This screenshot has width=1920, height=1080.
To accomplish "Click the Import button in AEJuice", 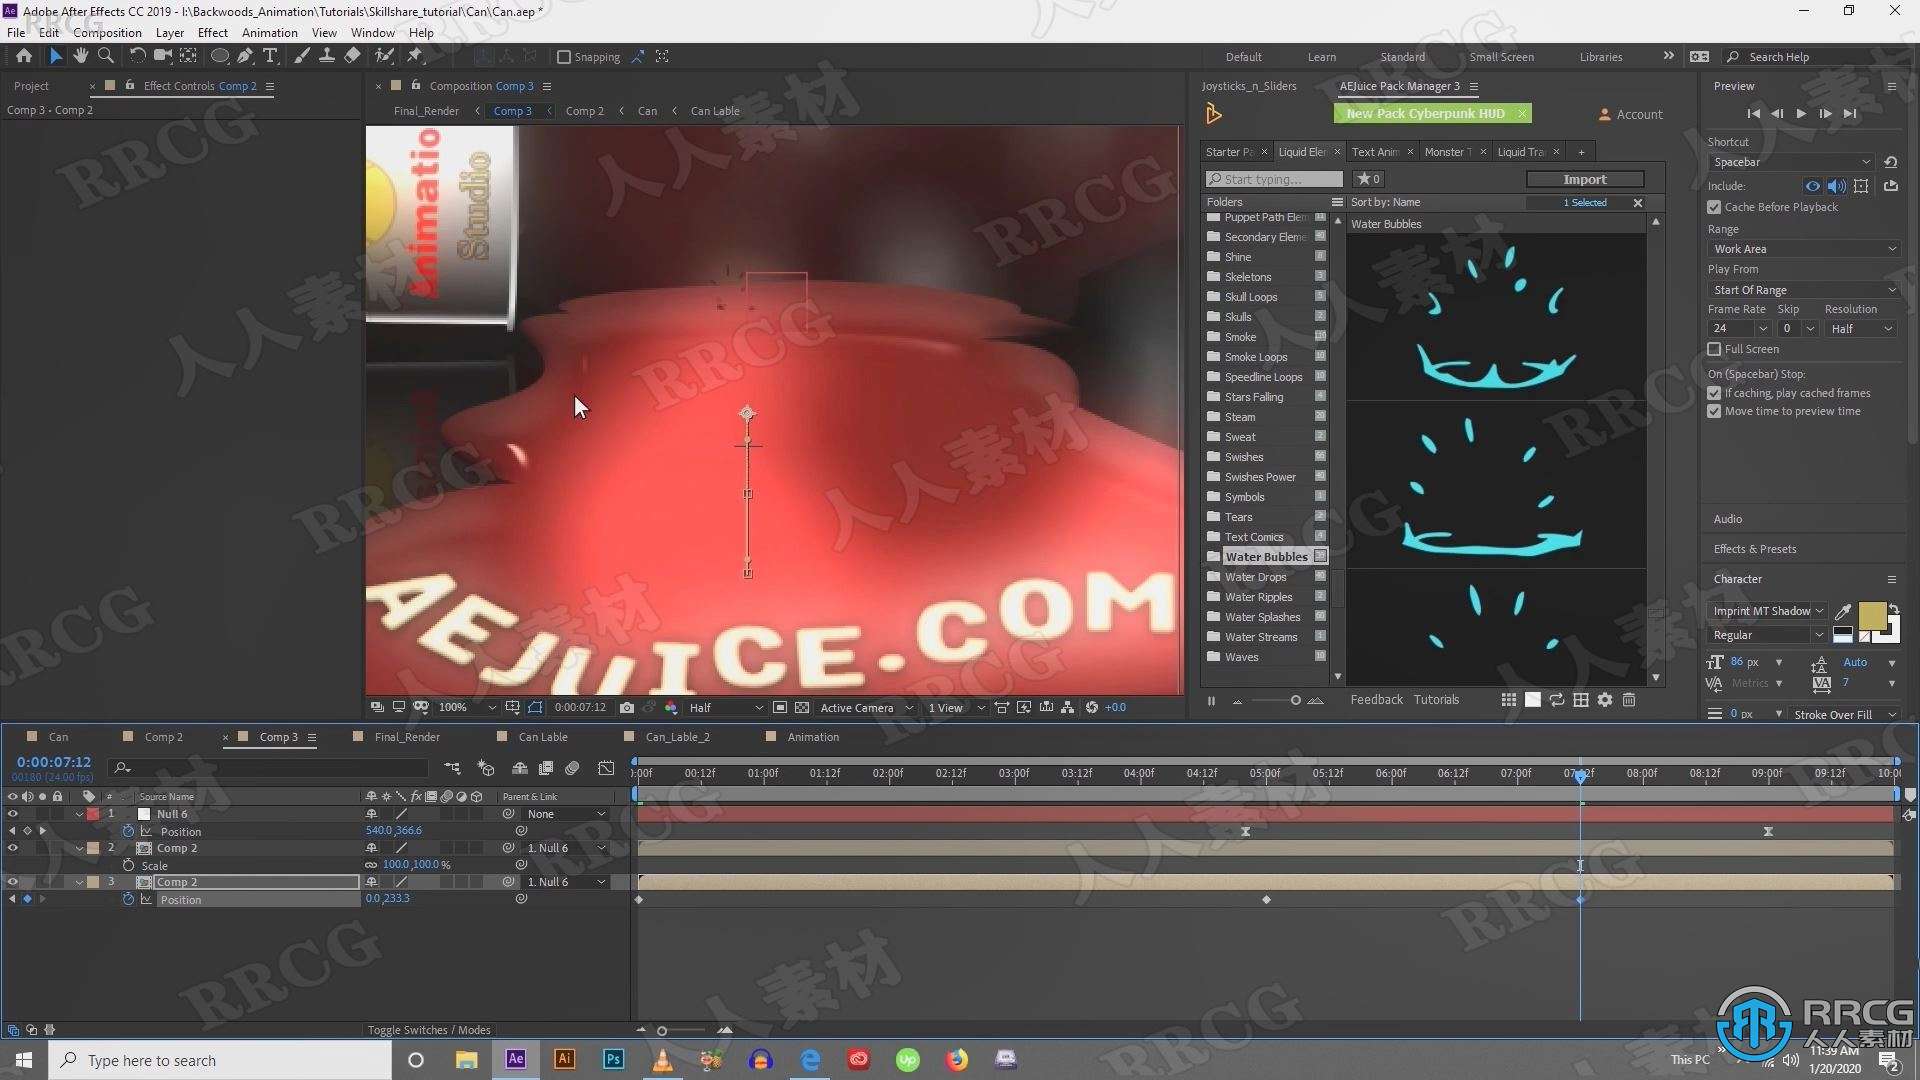I will (1584, 179).
